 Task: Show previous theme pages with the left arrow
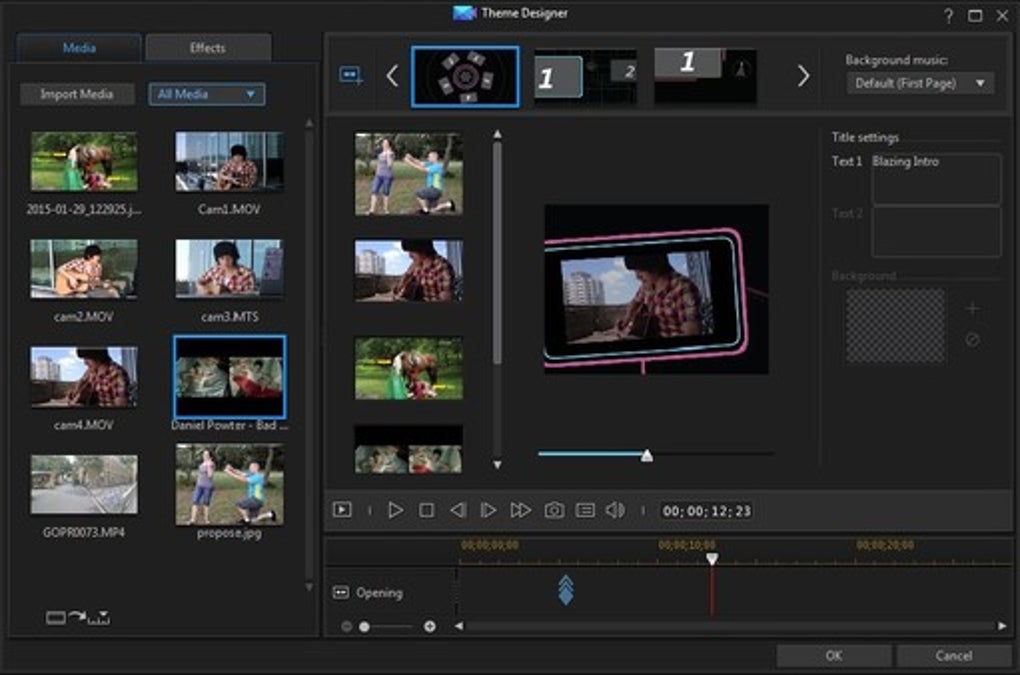coord(392,76)
